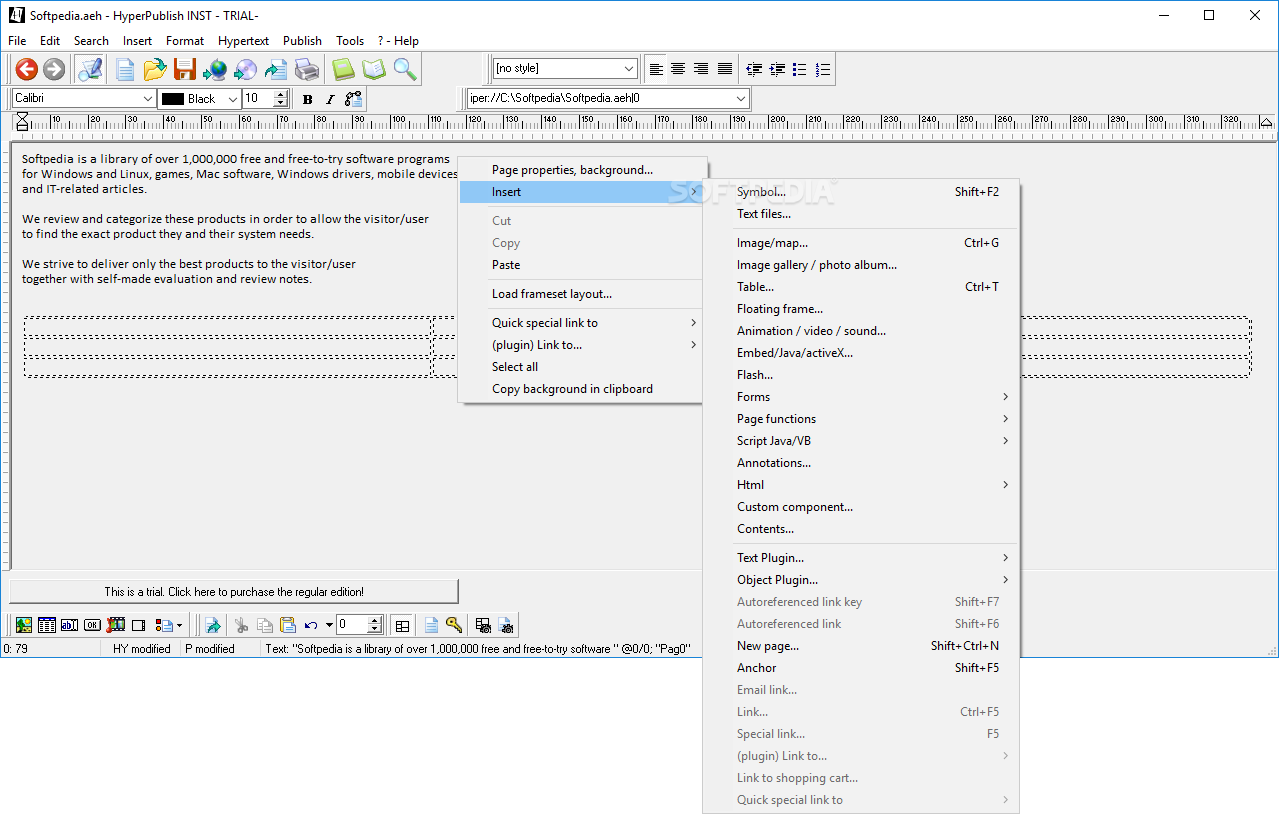
Task: Click the insert video film strip icon
Action: [116, 625]
